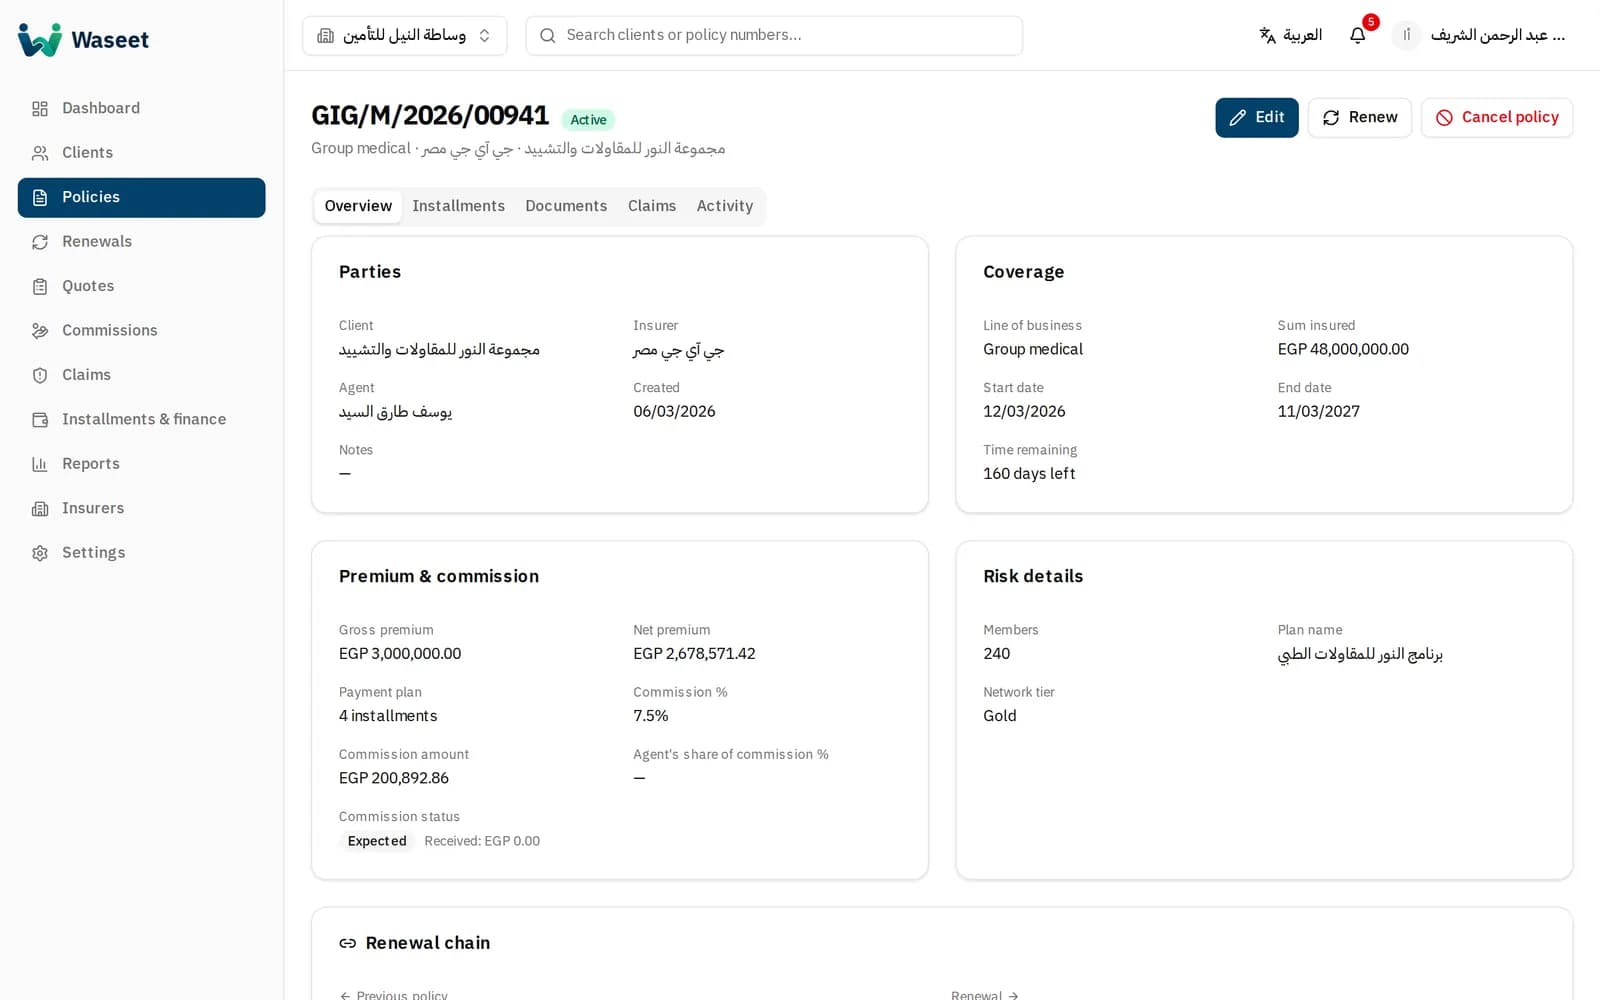
Task: Click the Expected commission status badge
Action: click(x=377, y=841)
